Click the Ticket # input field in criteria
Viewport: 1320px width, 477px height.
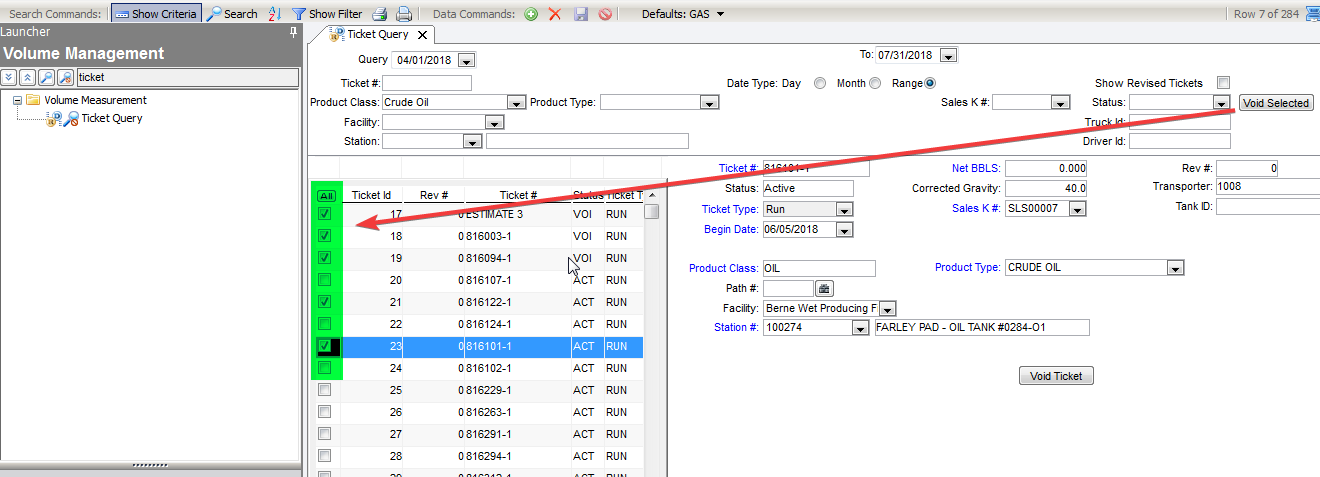pos(426,83)
